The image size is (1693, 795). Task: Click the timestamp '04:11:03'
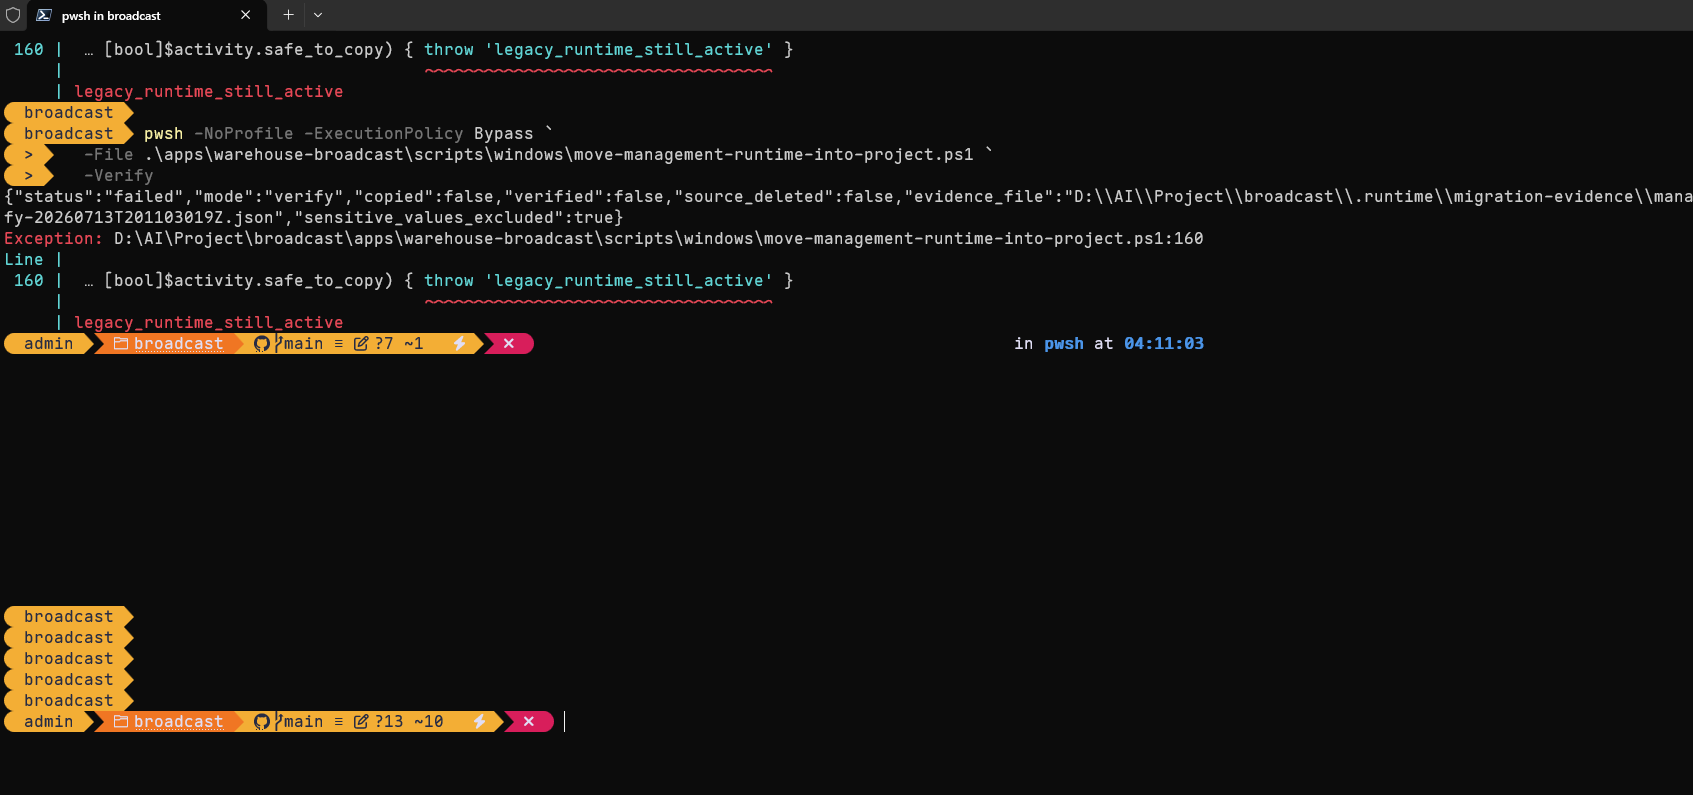coord(1164,343)
